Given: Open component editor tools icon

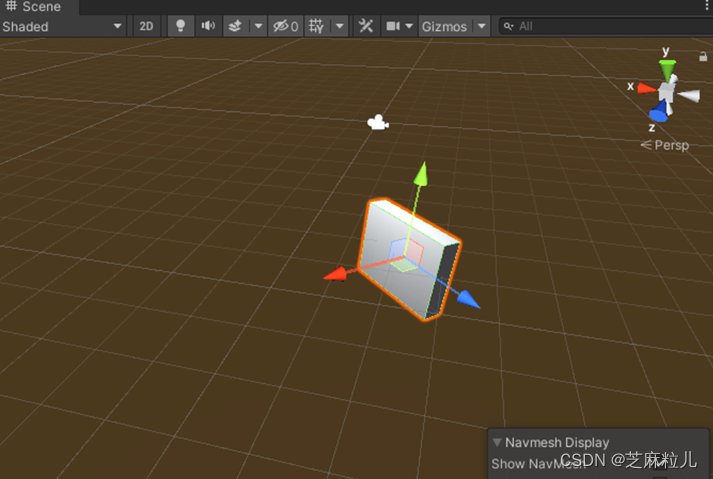Looking at the screenshot, I should point(366,26).
